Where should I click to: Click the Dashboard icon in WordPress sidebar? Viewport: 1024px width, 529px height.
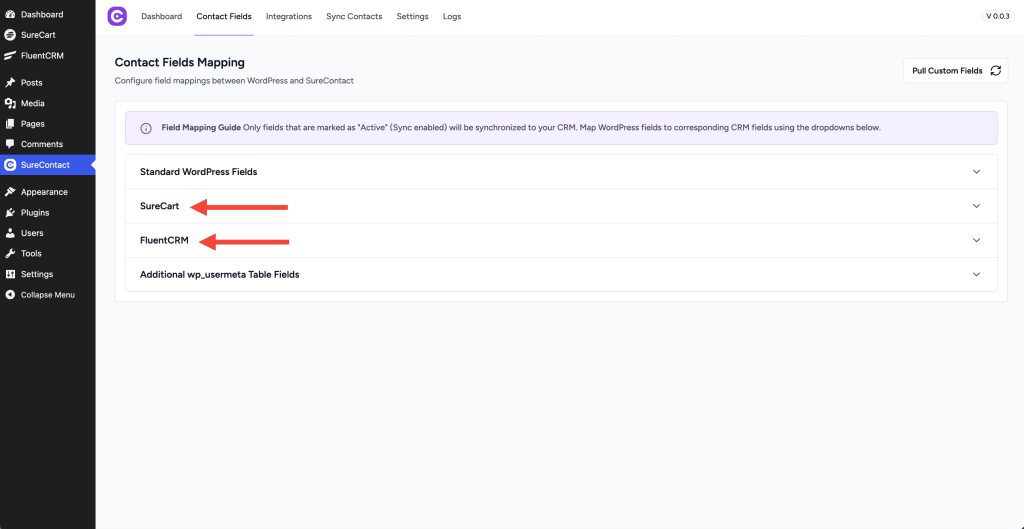[10, 15]
